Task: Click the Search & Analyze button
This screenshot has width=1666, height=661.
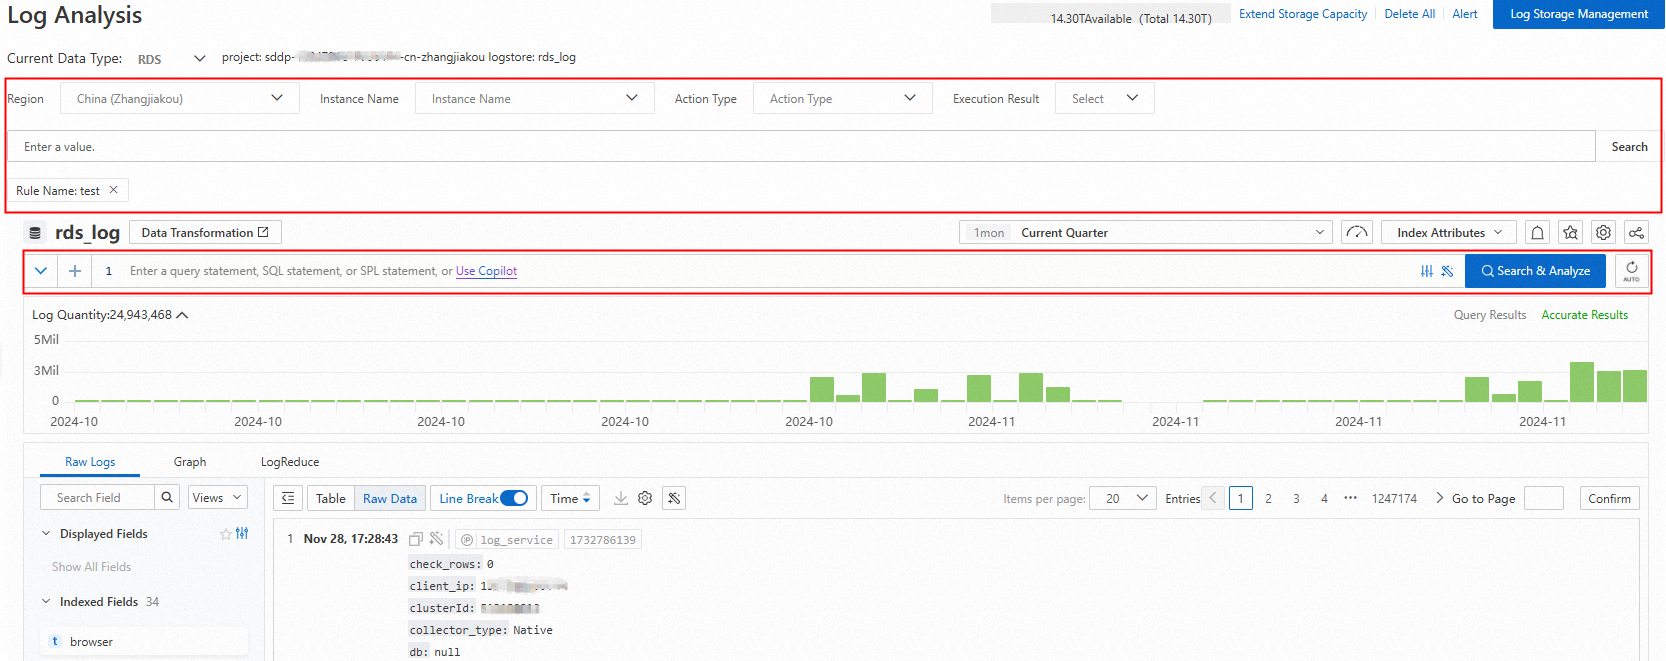Action: coord(1535,271)
